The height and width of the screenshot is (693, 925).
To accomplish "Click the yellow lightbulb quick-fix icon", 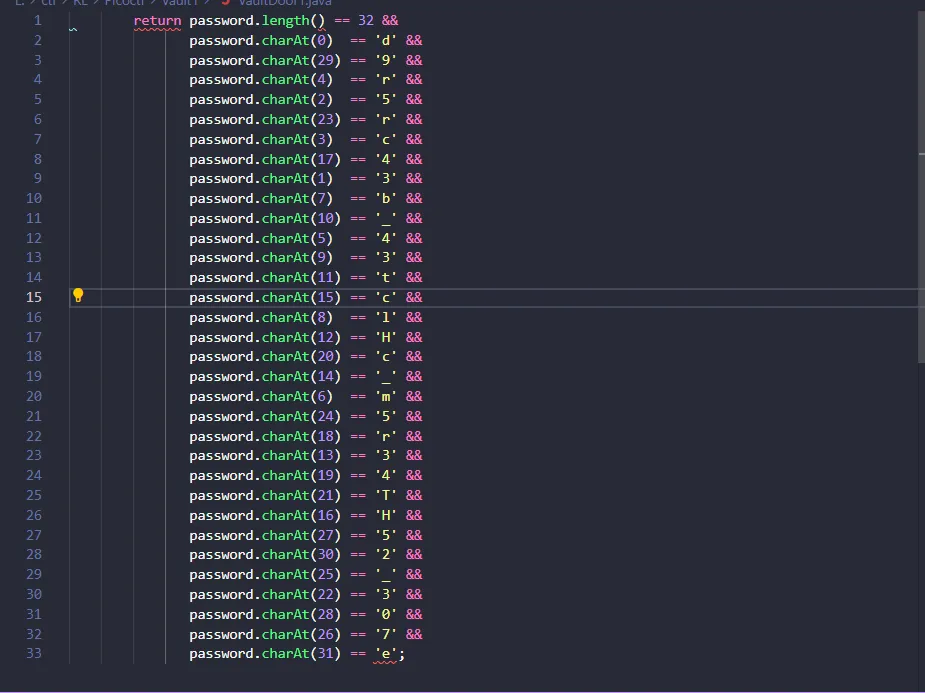I will click(78, 295).
